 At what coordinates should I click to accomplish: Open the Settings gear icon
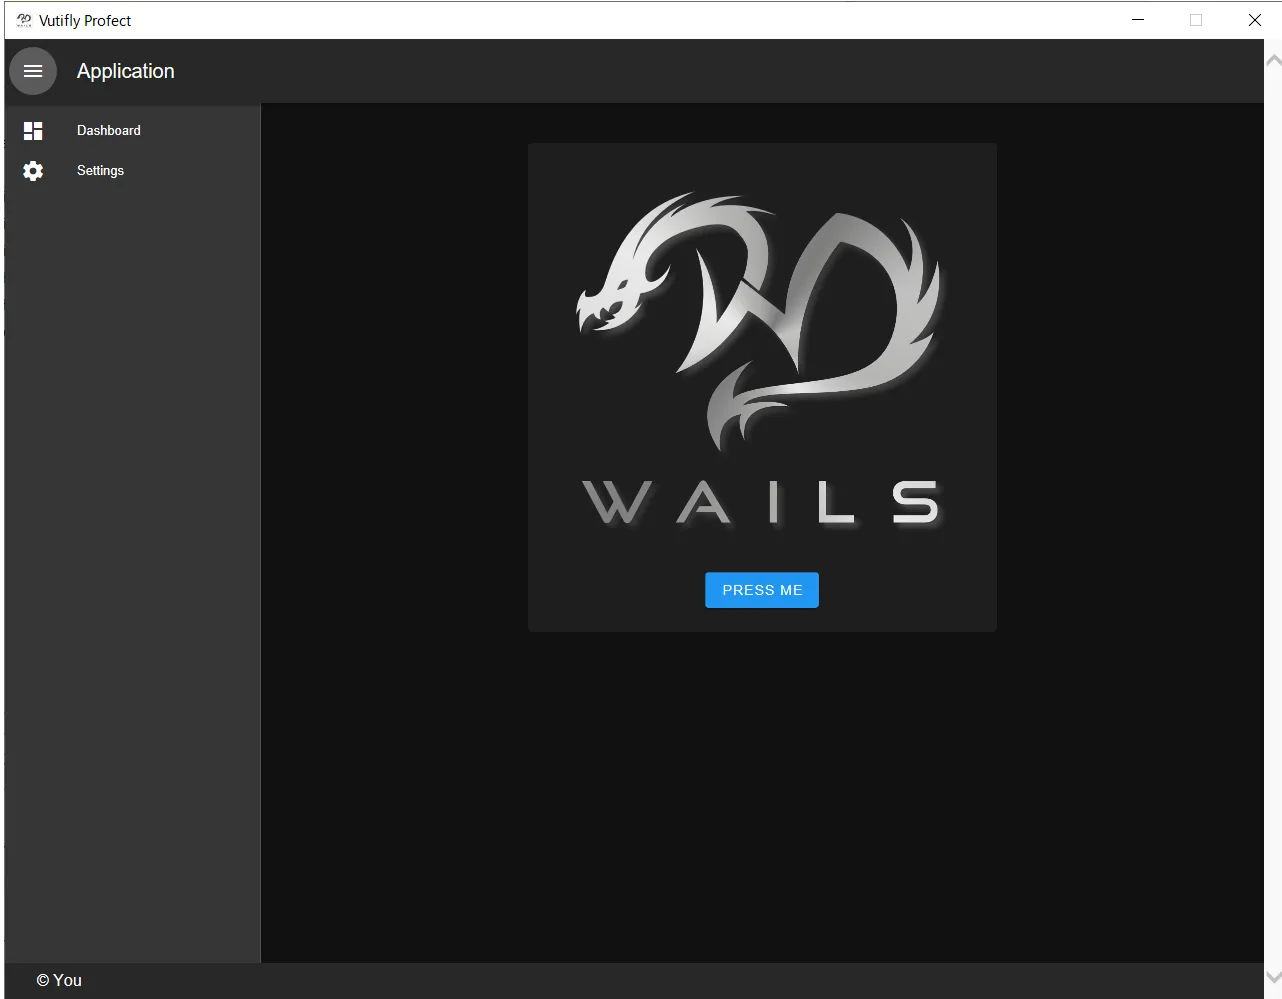pyautogui.click(x=33, y=171)
